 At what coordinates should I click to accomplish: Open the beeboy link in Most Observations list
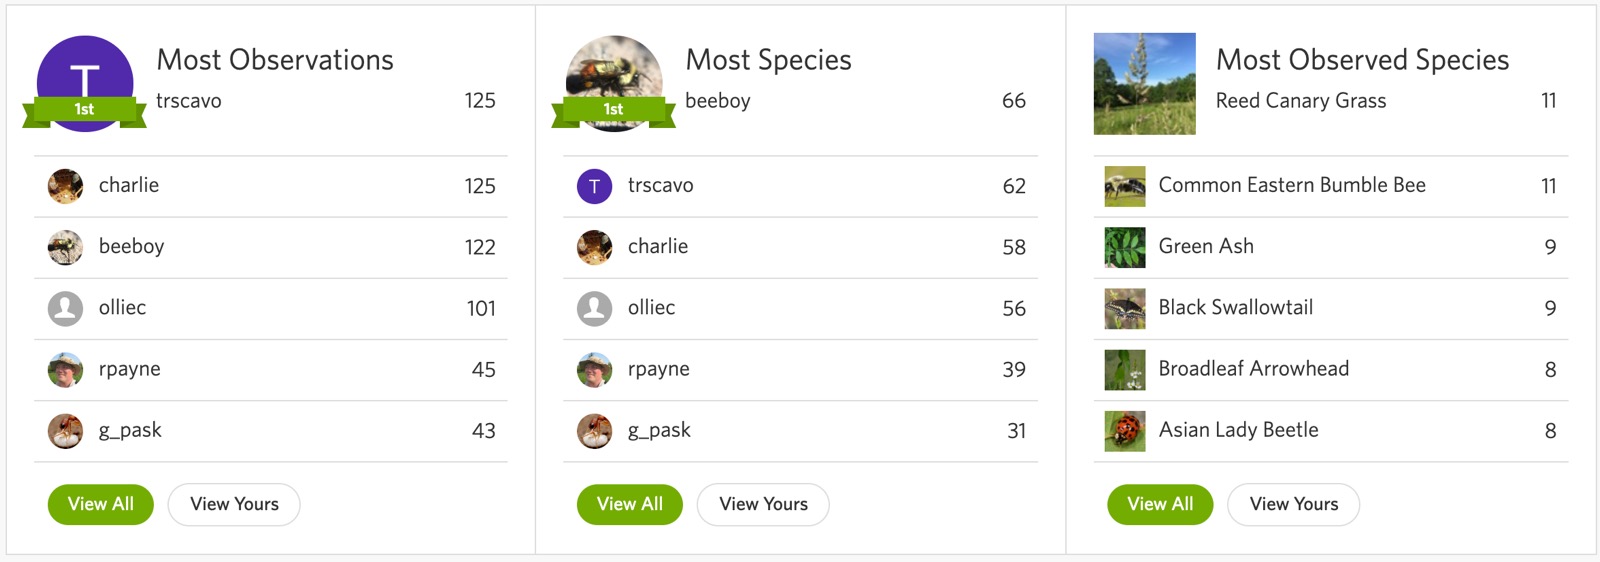pos(131,247)
